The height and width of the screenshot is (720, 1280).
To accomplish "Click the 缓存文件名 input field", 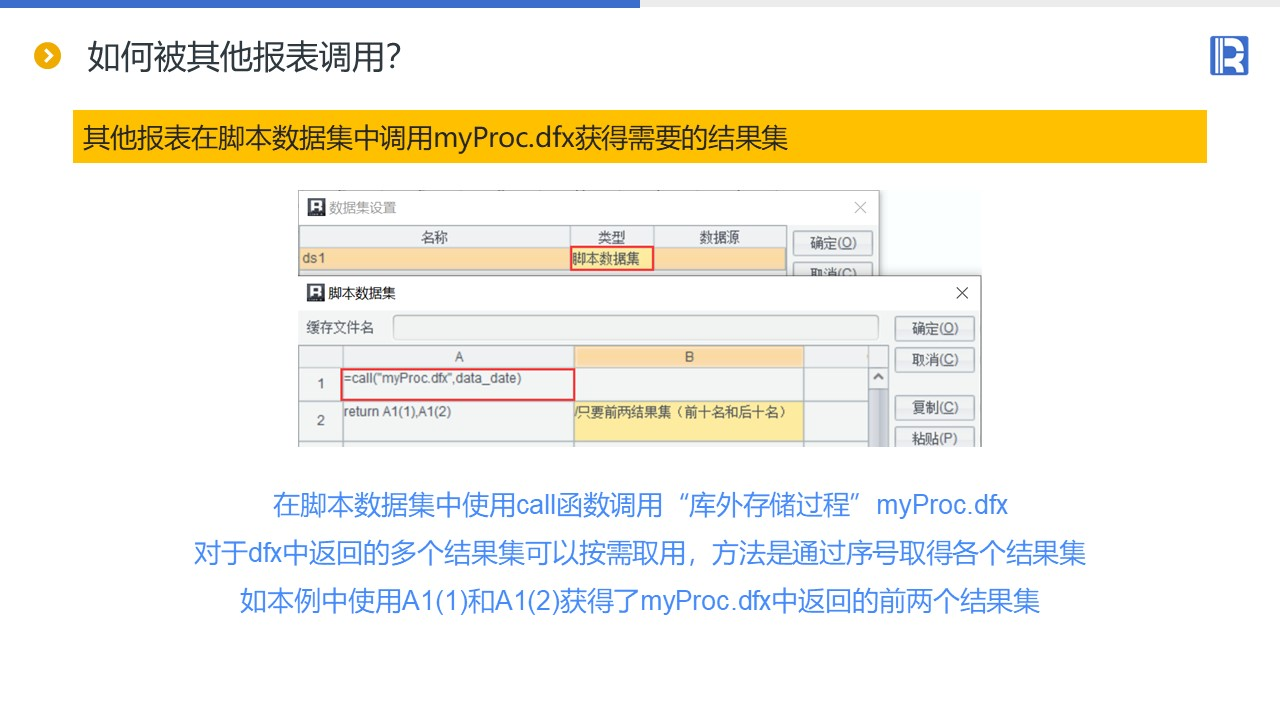I will tap(635, 327).
